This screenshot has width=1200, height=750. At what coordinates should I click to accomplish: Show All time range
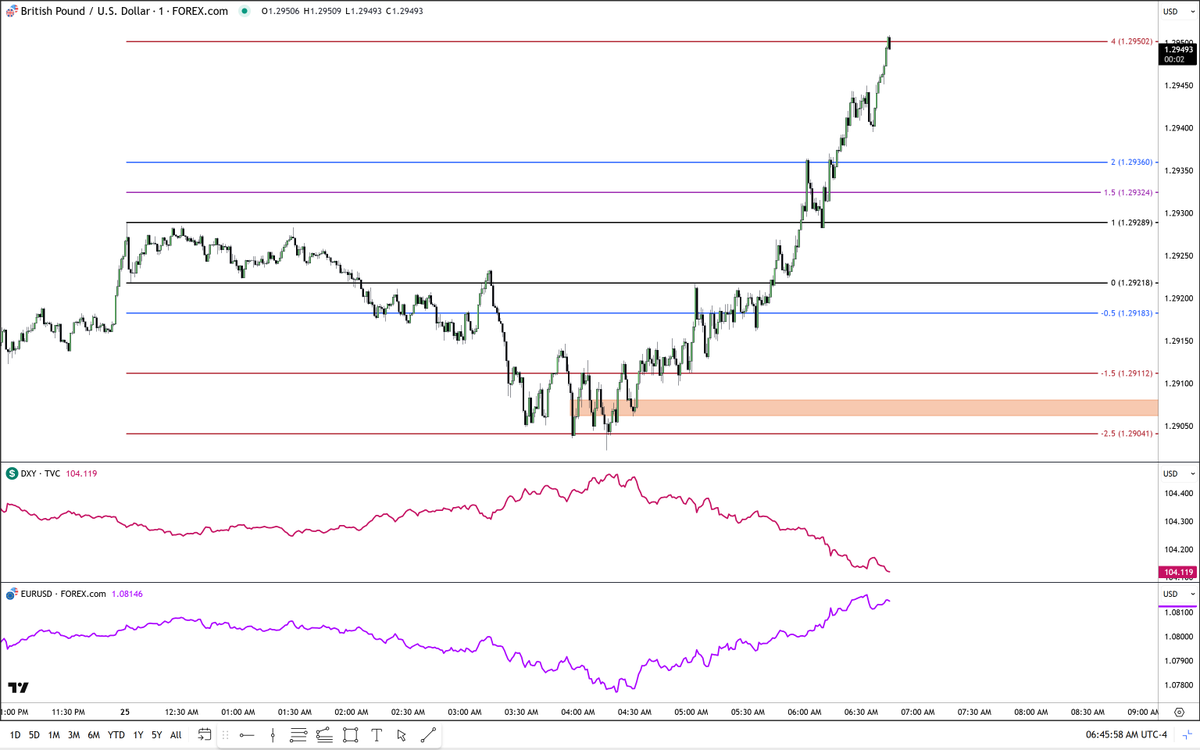[176, 735]
